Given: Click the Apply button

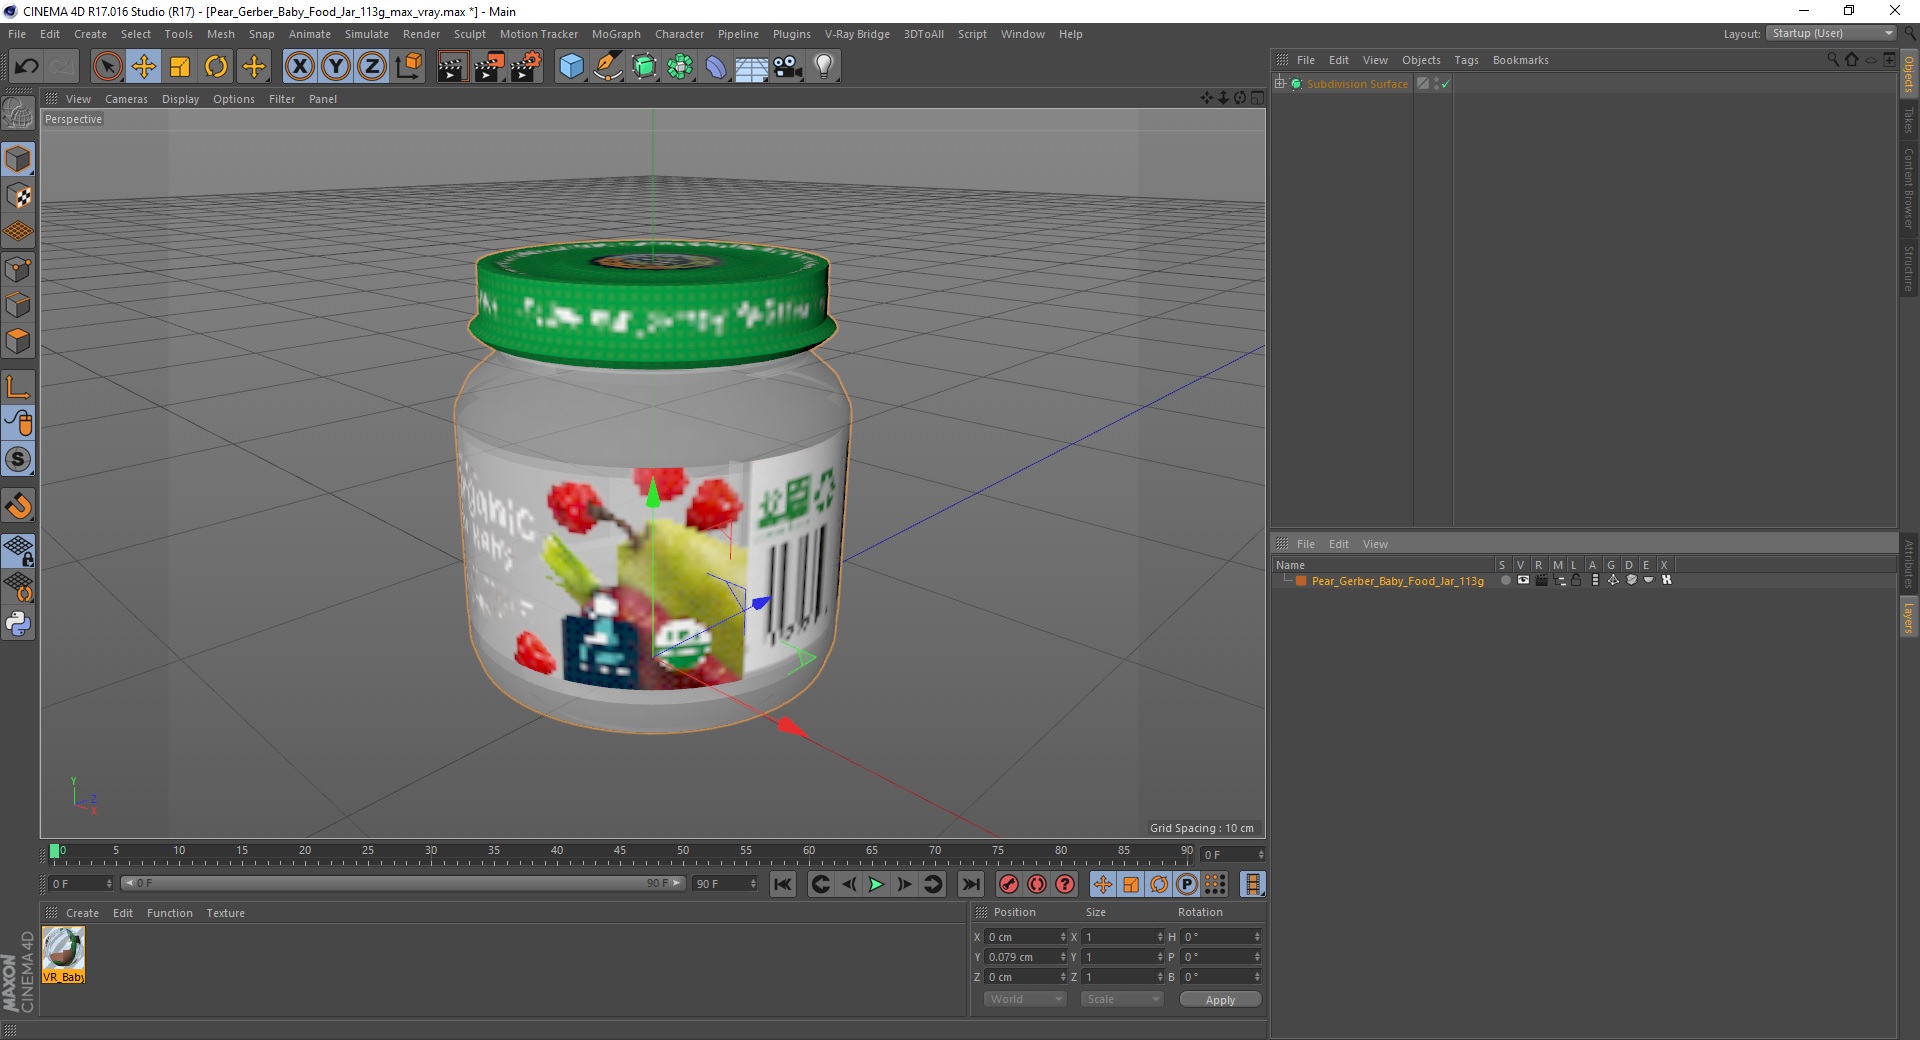Looking at the screenshot, I should 1220,999.
